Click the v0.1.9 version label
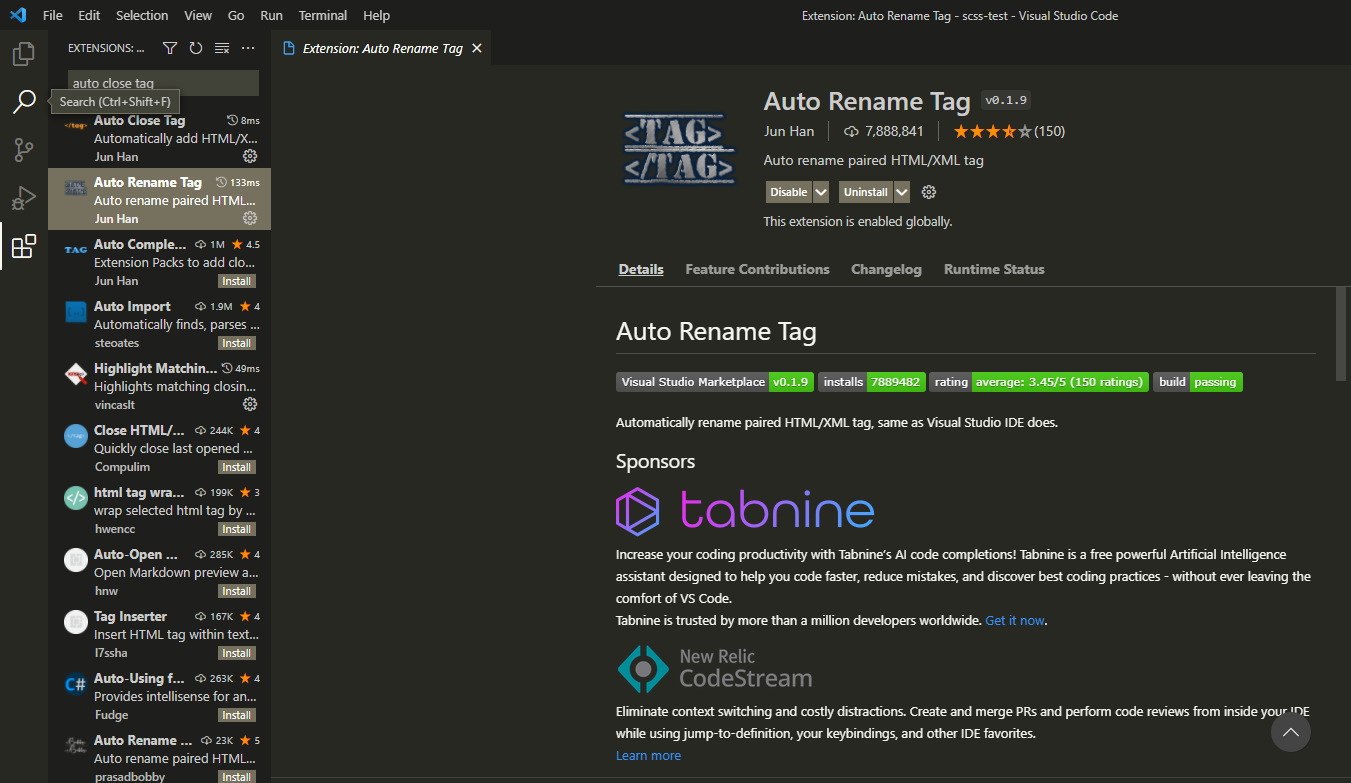Viewport: 1351px width, 783px height. tap(1006, 100)
